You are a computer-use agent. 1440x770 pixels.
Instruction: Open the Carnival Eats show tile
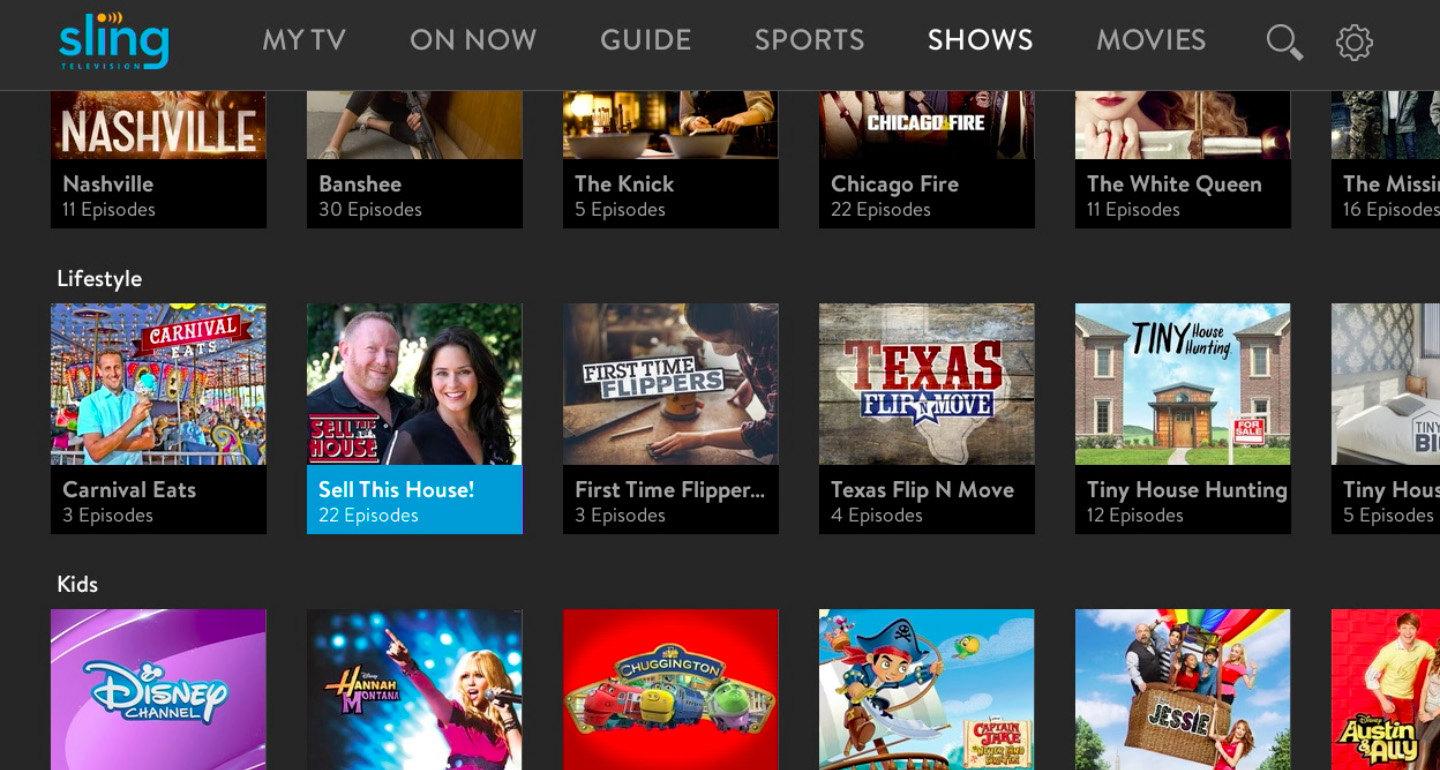click(x=159, y=418)
